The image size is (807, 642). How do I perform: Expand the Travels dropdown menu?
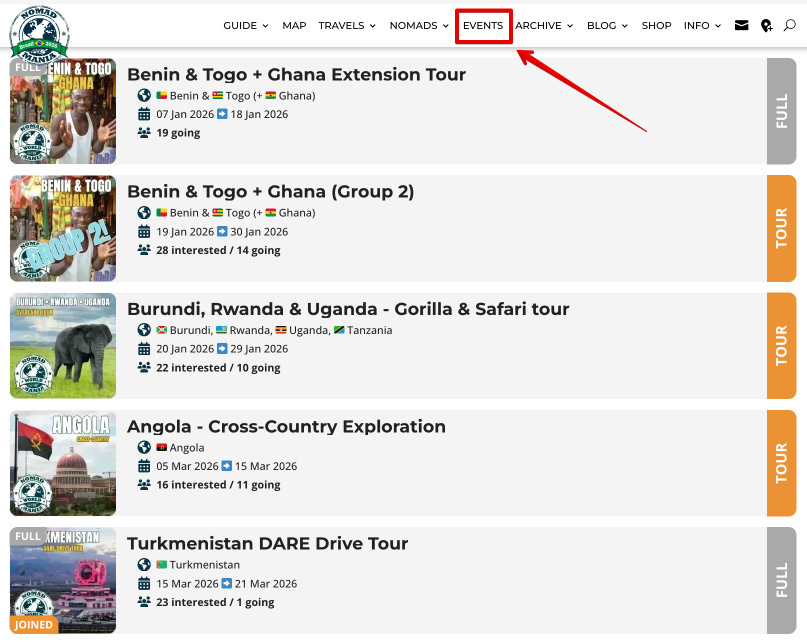click(x=347, y=26)
